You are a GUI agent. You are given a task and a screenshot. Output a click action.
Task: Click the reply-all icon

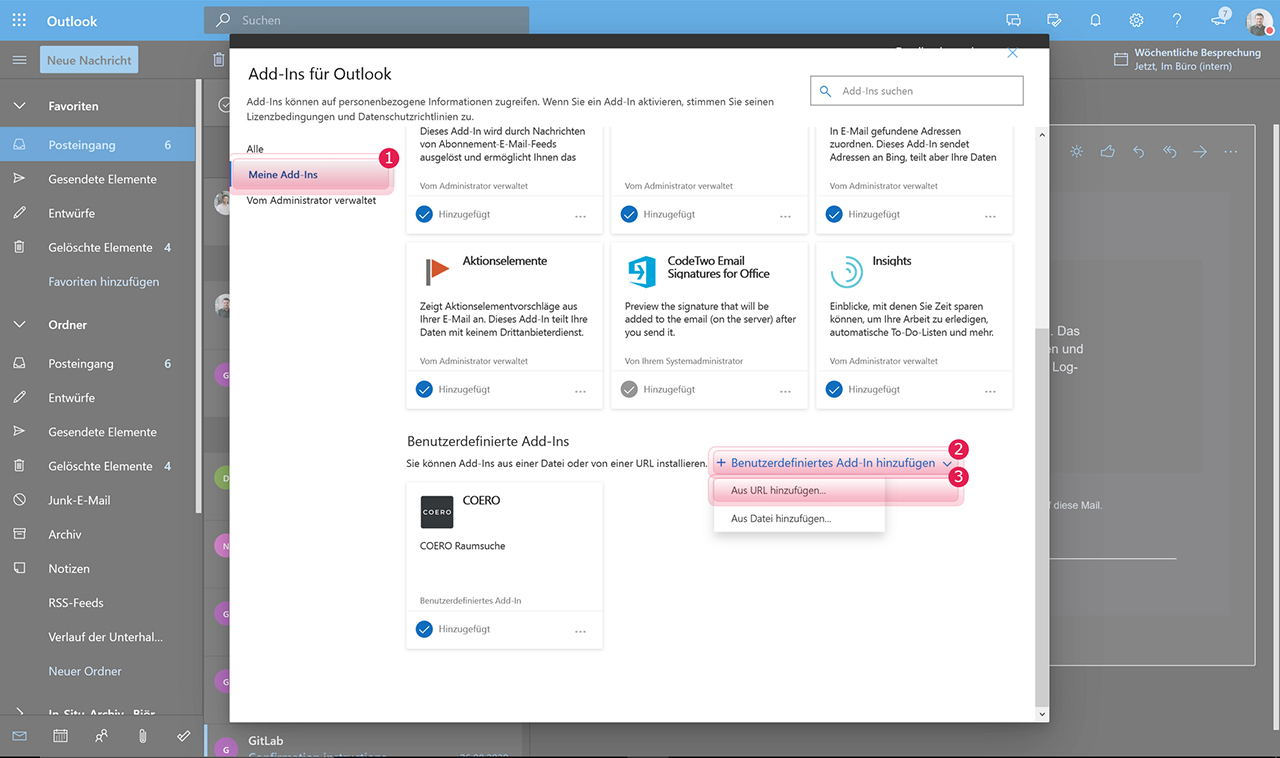point(1169,151)
